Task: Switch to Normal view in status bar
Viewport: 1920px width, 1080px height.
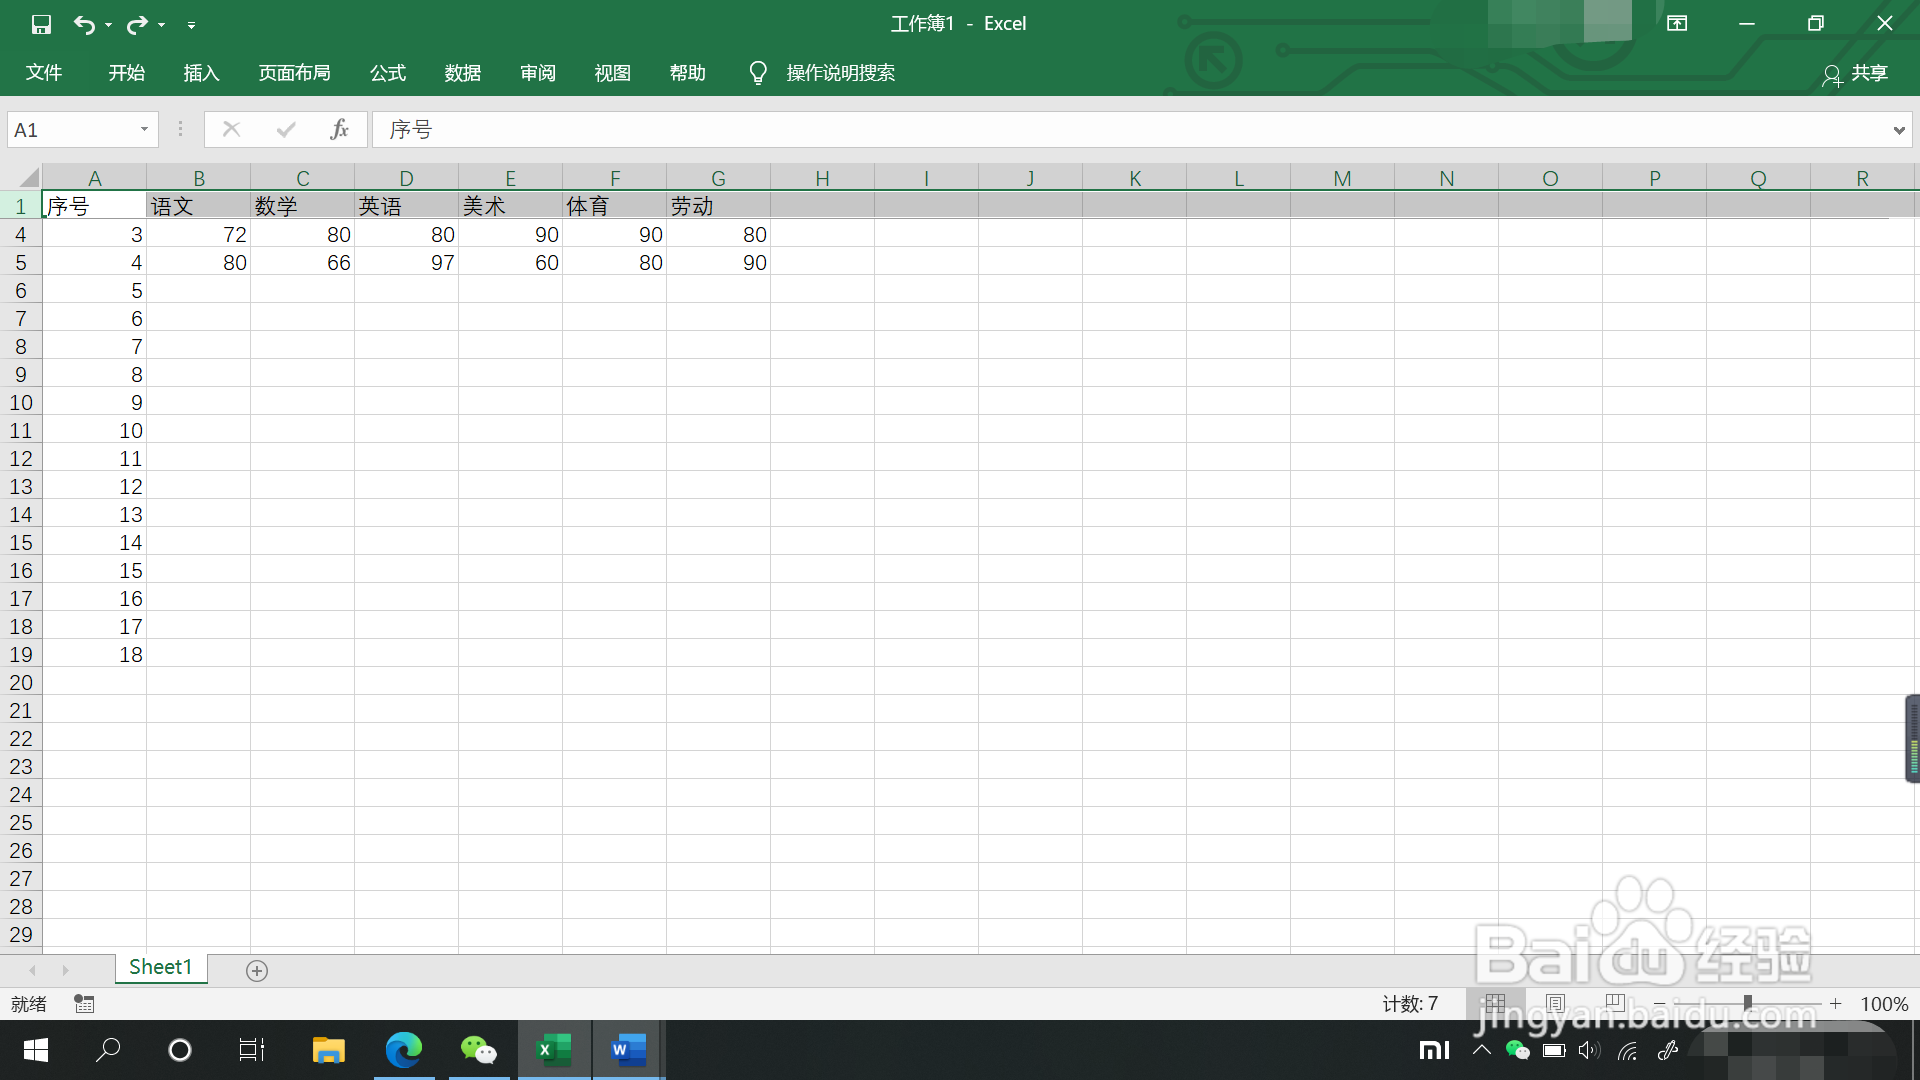Action: click(x=1495, y=1003)
